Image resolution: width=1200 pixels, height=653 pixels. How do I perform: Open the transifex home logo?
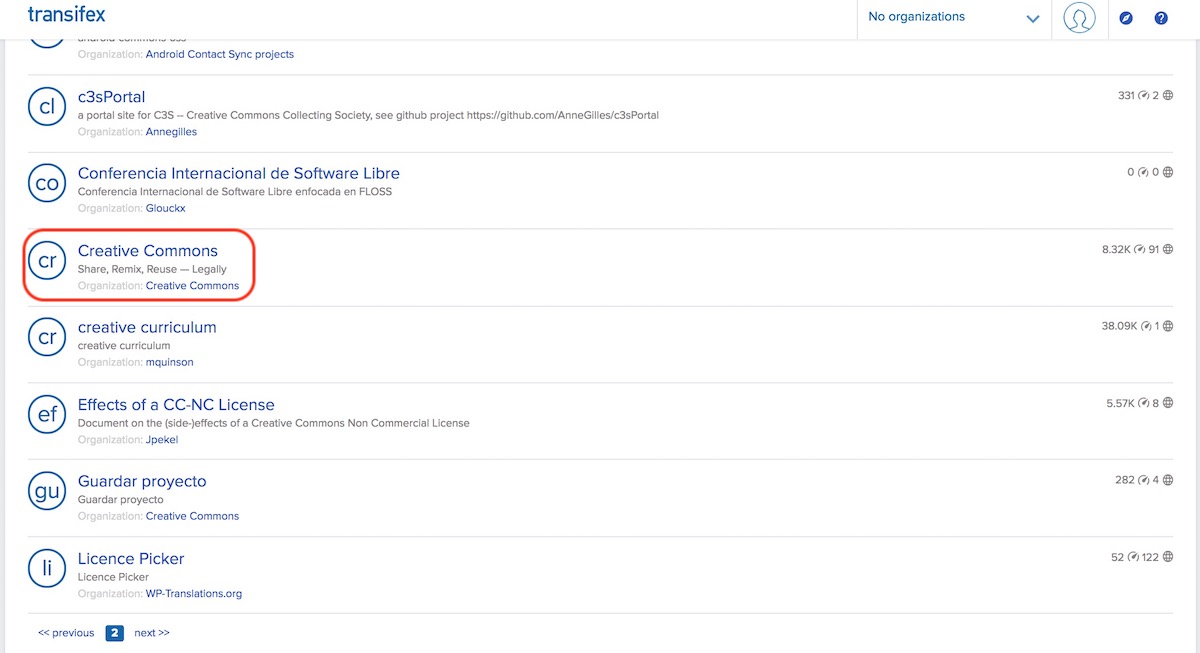point(66,15)
